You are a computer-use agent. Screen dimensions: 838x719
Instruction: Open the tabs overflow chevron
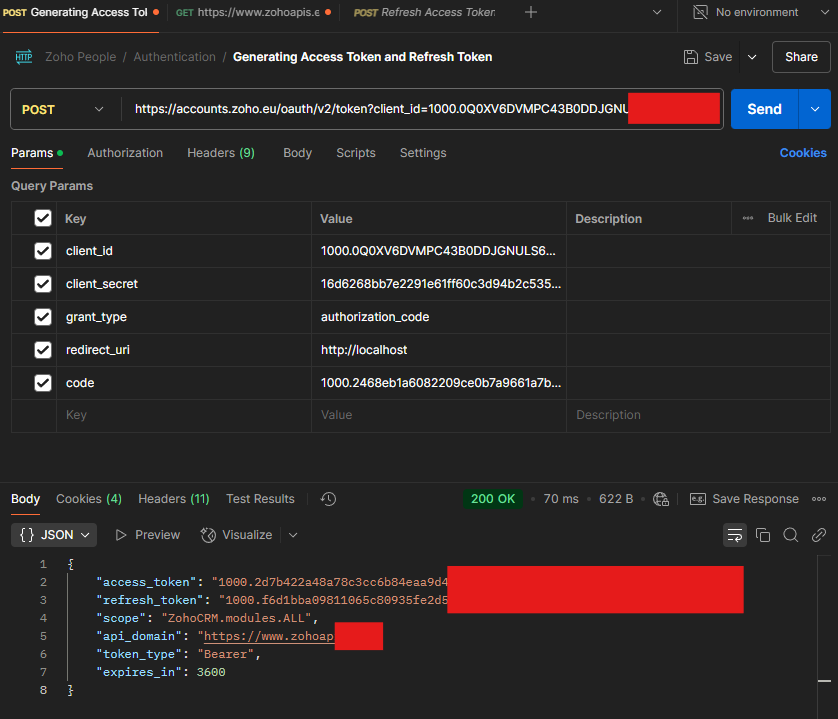pyautogui.click(x=657, y=12)
